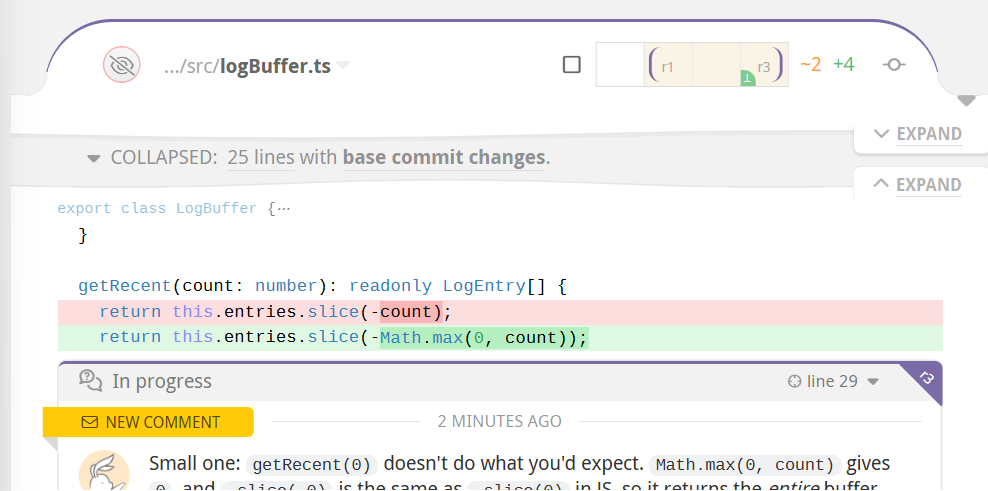Select revision r3 in the file matrix
This screenshot has width=988, height=491.
[x=764, y=65]
